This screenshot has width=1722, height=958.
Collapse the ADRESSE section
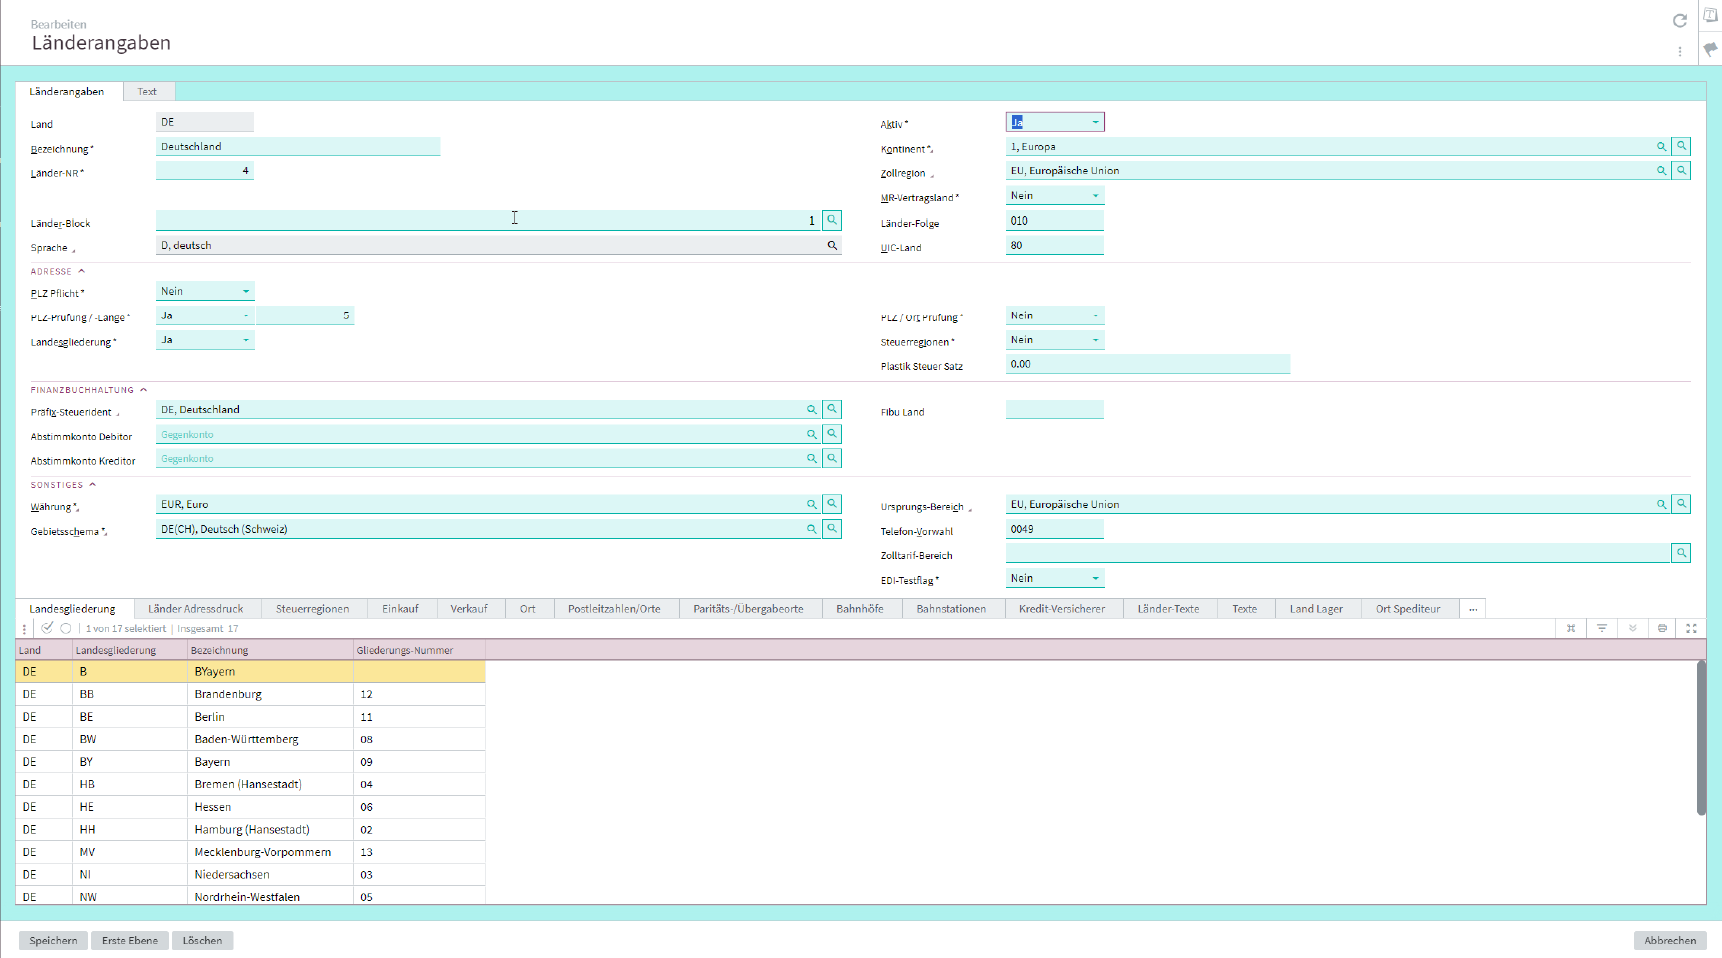point(82,271)
